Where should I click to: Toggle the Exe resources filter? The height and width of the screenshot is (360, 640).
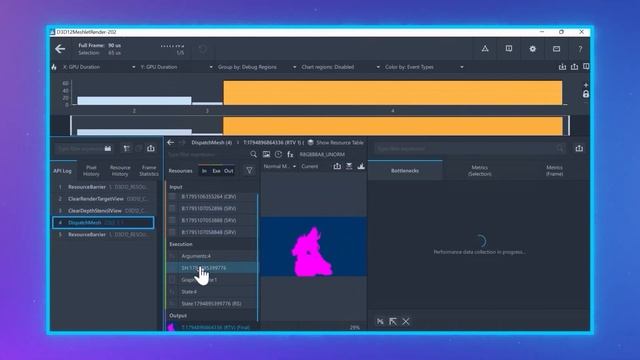[216, 171]
